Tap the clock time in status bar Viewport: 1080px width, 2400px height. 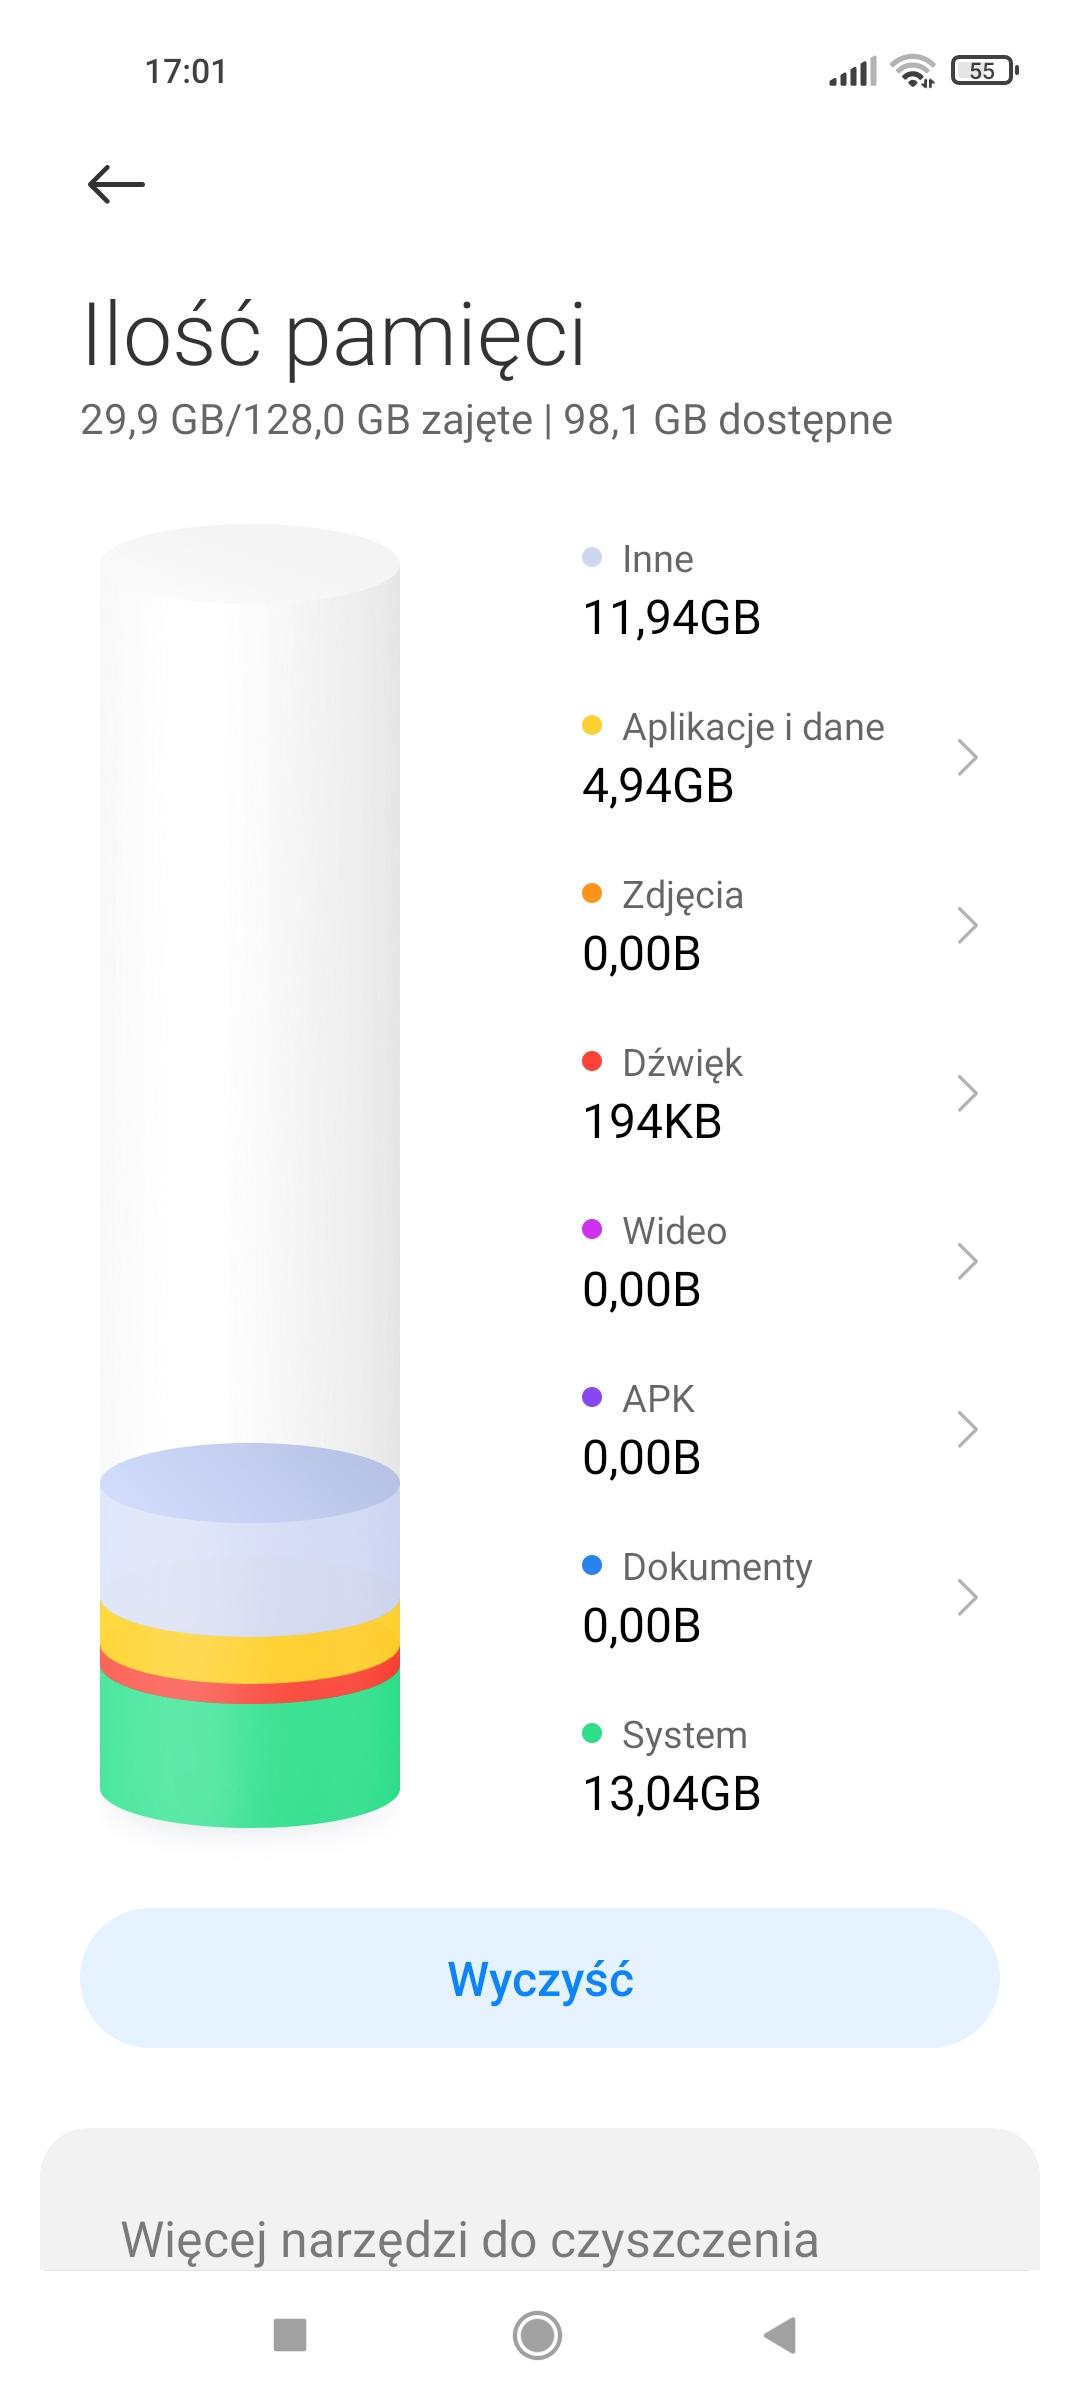[186, 71]
